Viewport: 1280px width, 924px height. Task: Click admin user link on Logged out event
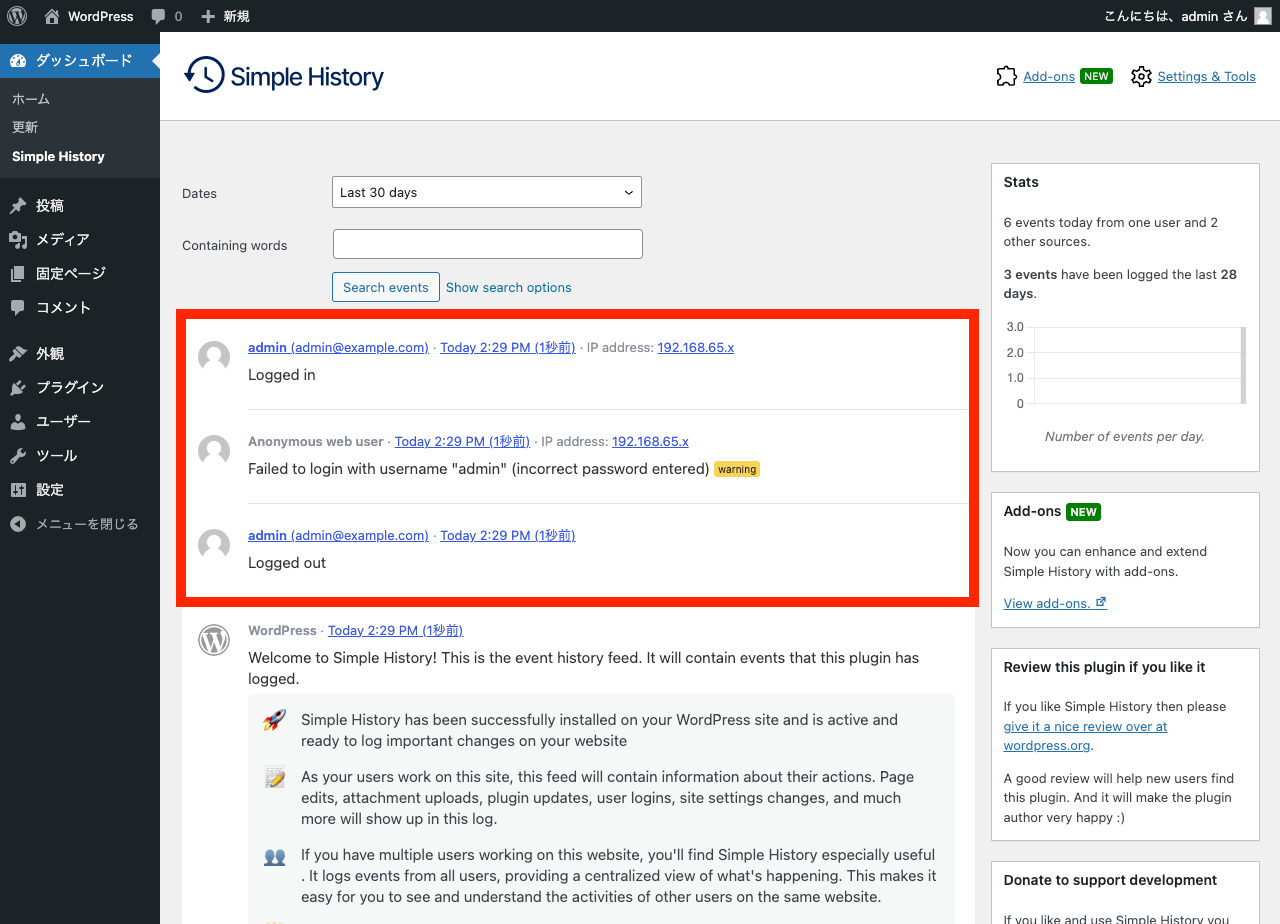click(x=338, y=535)
